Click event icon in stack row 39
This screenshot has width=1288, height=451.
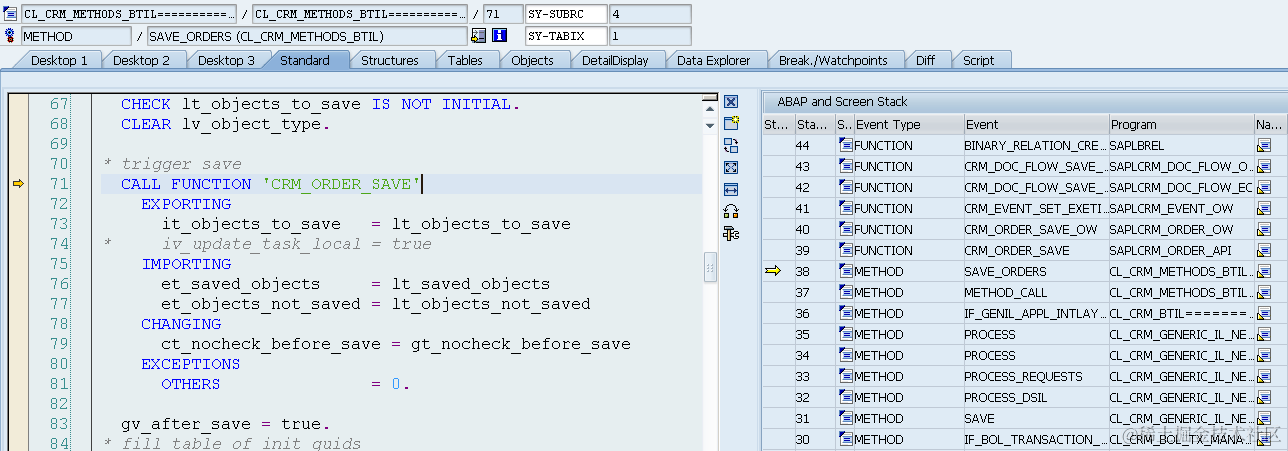pos(845,250)
